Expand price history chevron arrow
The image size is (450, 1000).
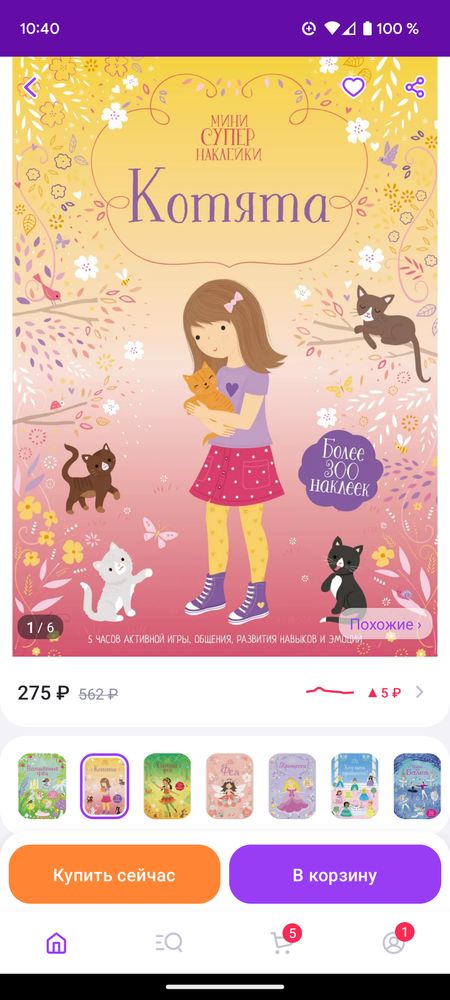419,692
